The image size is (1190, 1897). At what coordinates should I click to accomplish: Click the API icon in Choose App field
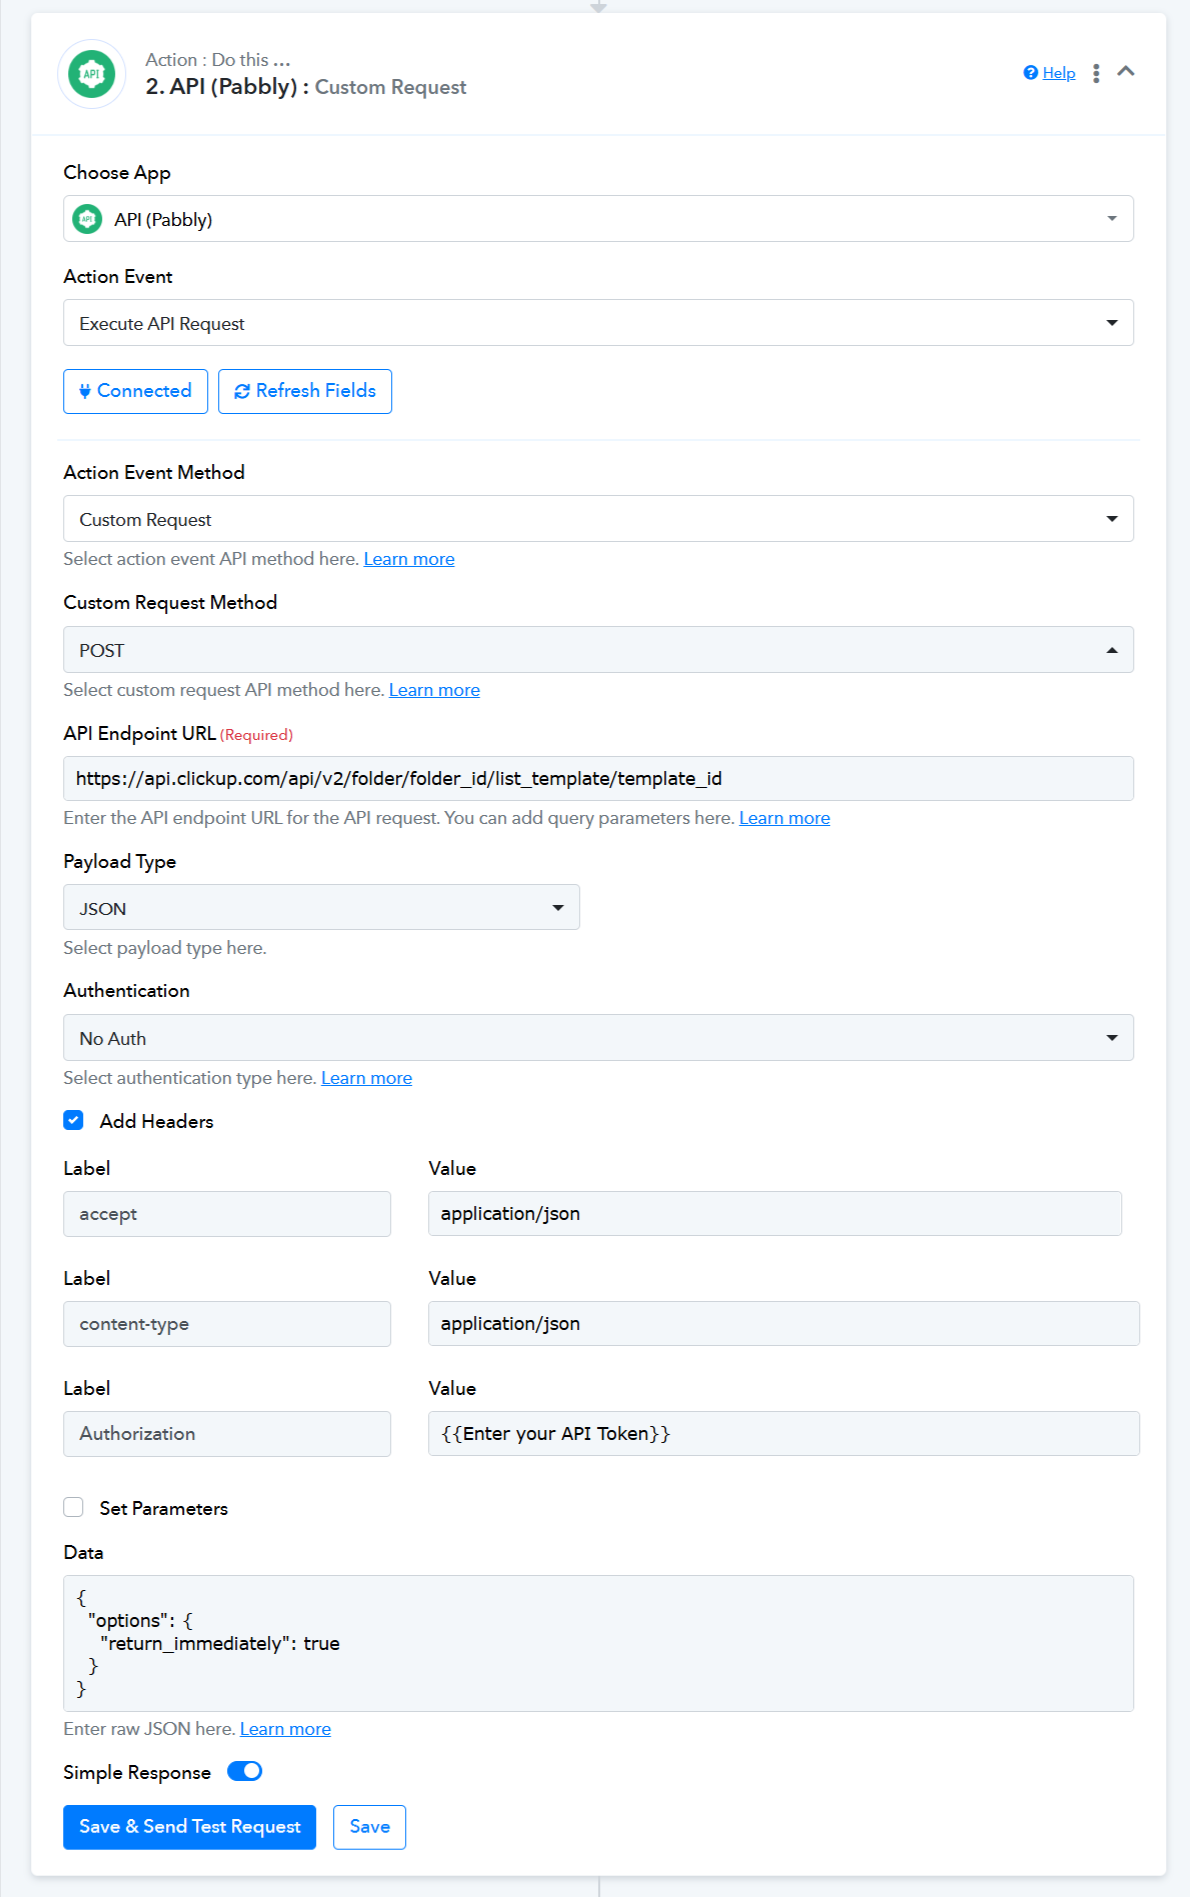pos(88,219)
